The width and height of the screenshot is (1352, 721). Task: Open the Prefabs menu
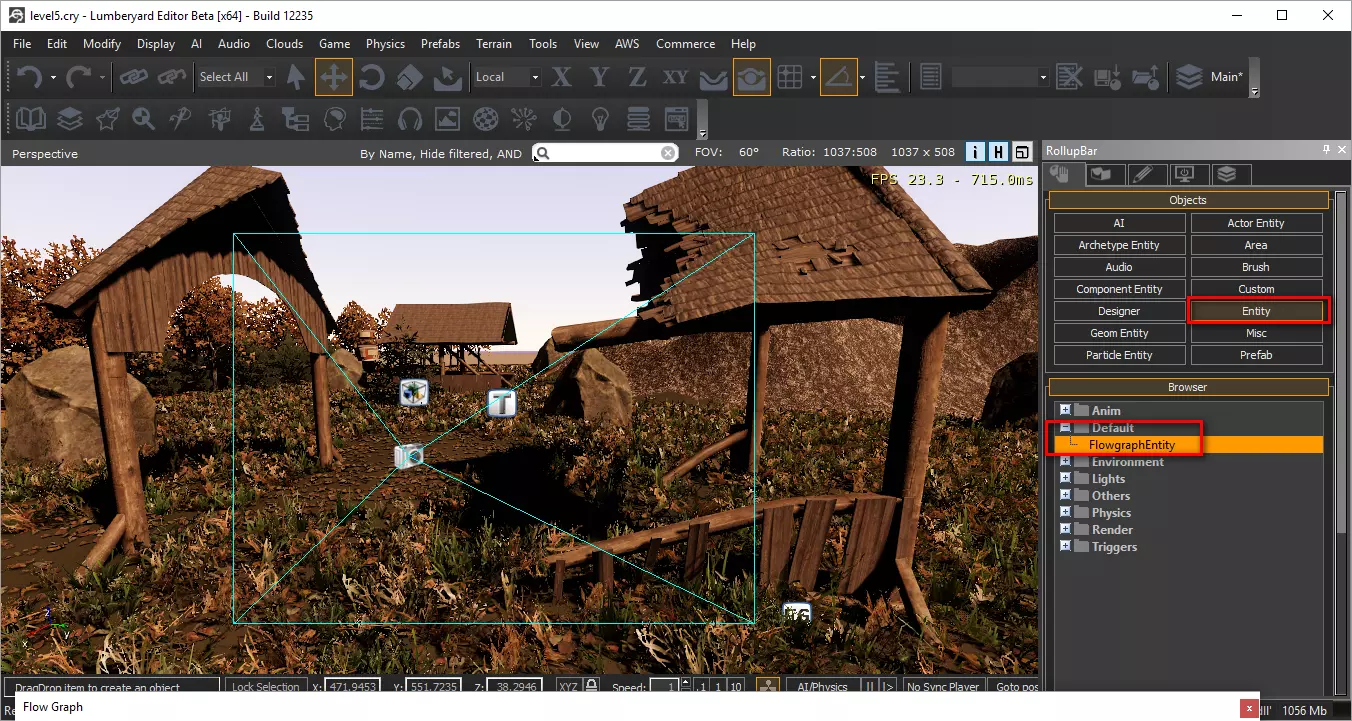click(x=440, y=44)
